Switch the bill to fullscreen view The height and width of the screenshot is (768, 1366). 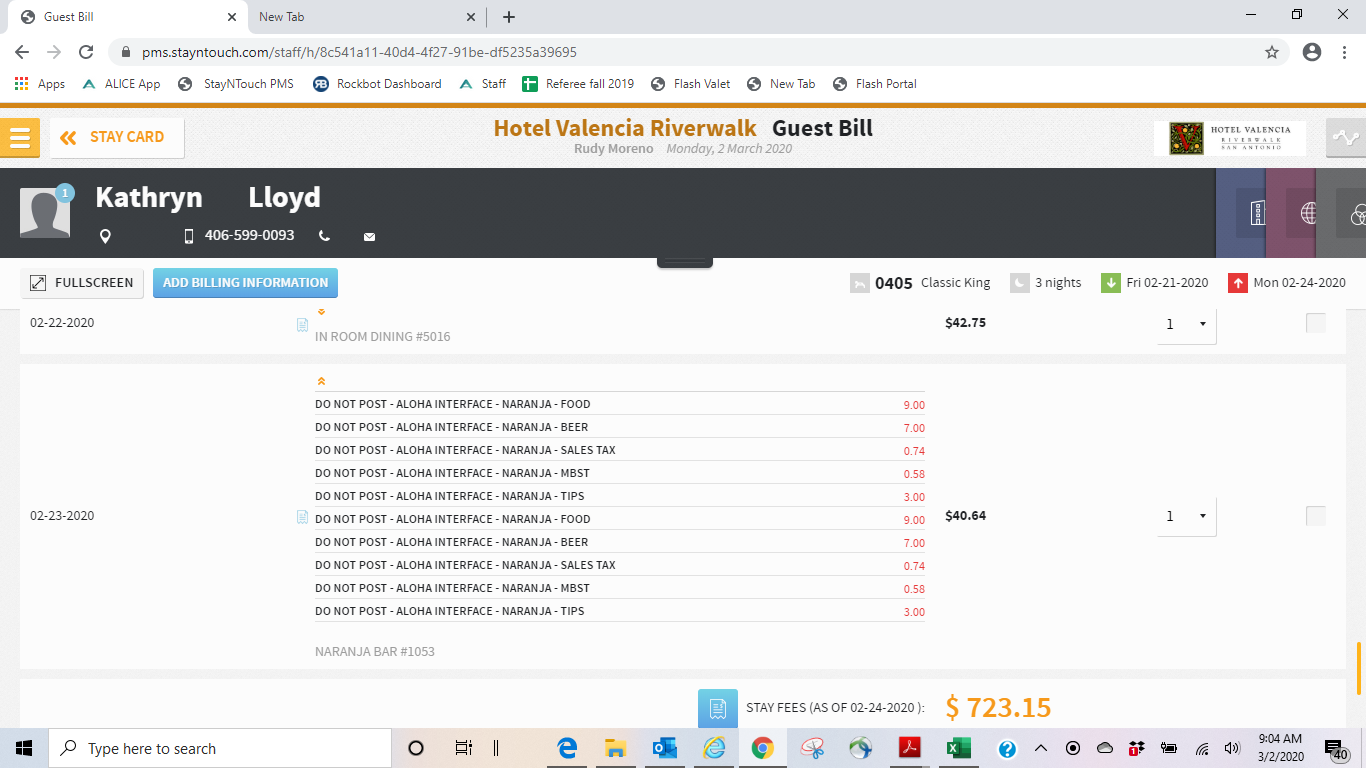point(82,283)
